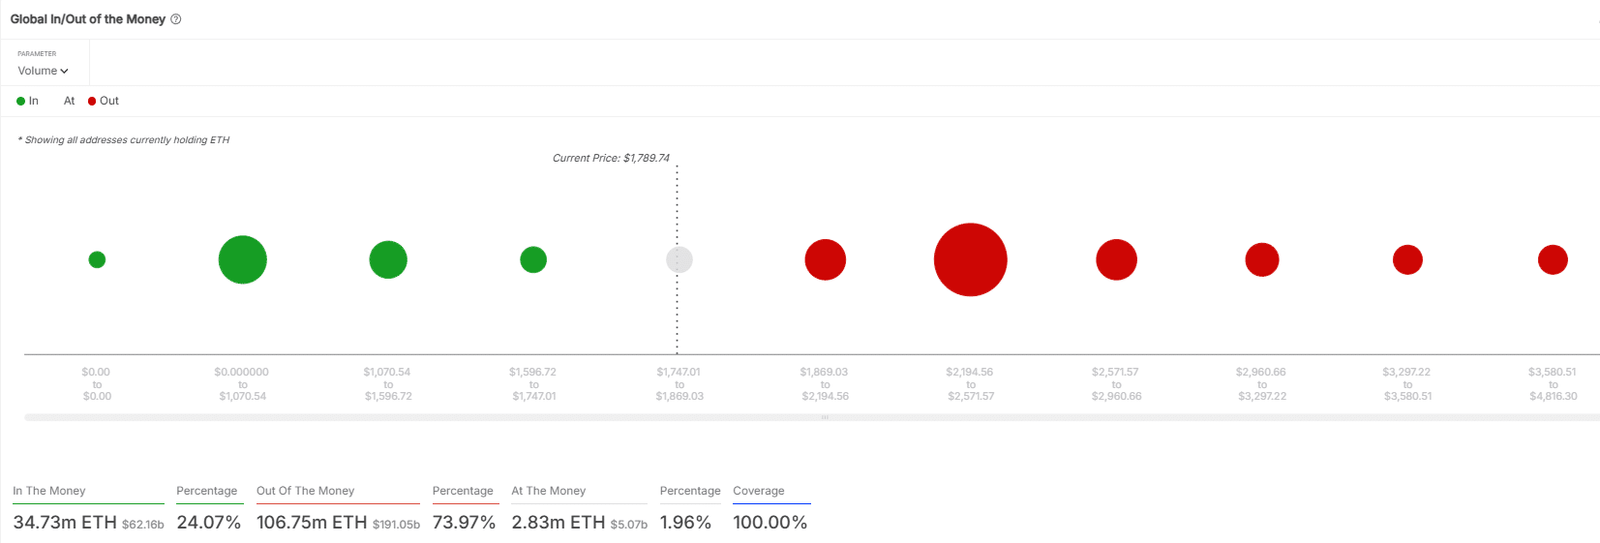Click the In The Money summary heading
The image size is (1600, 543).
[x=49, y=491]
